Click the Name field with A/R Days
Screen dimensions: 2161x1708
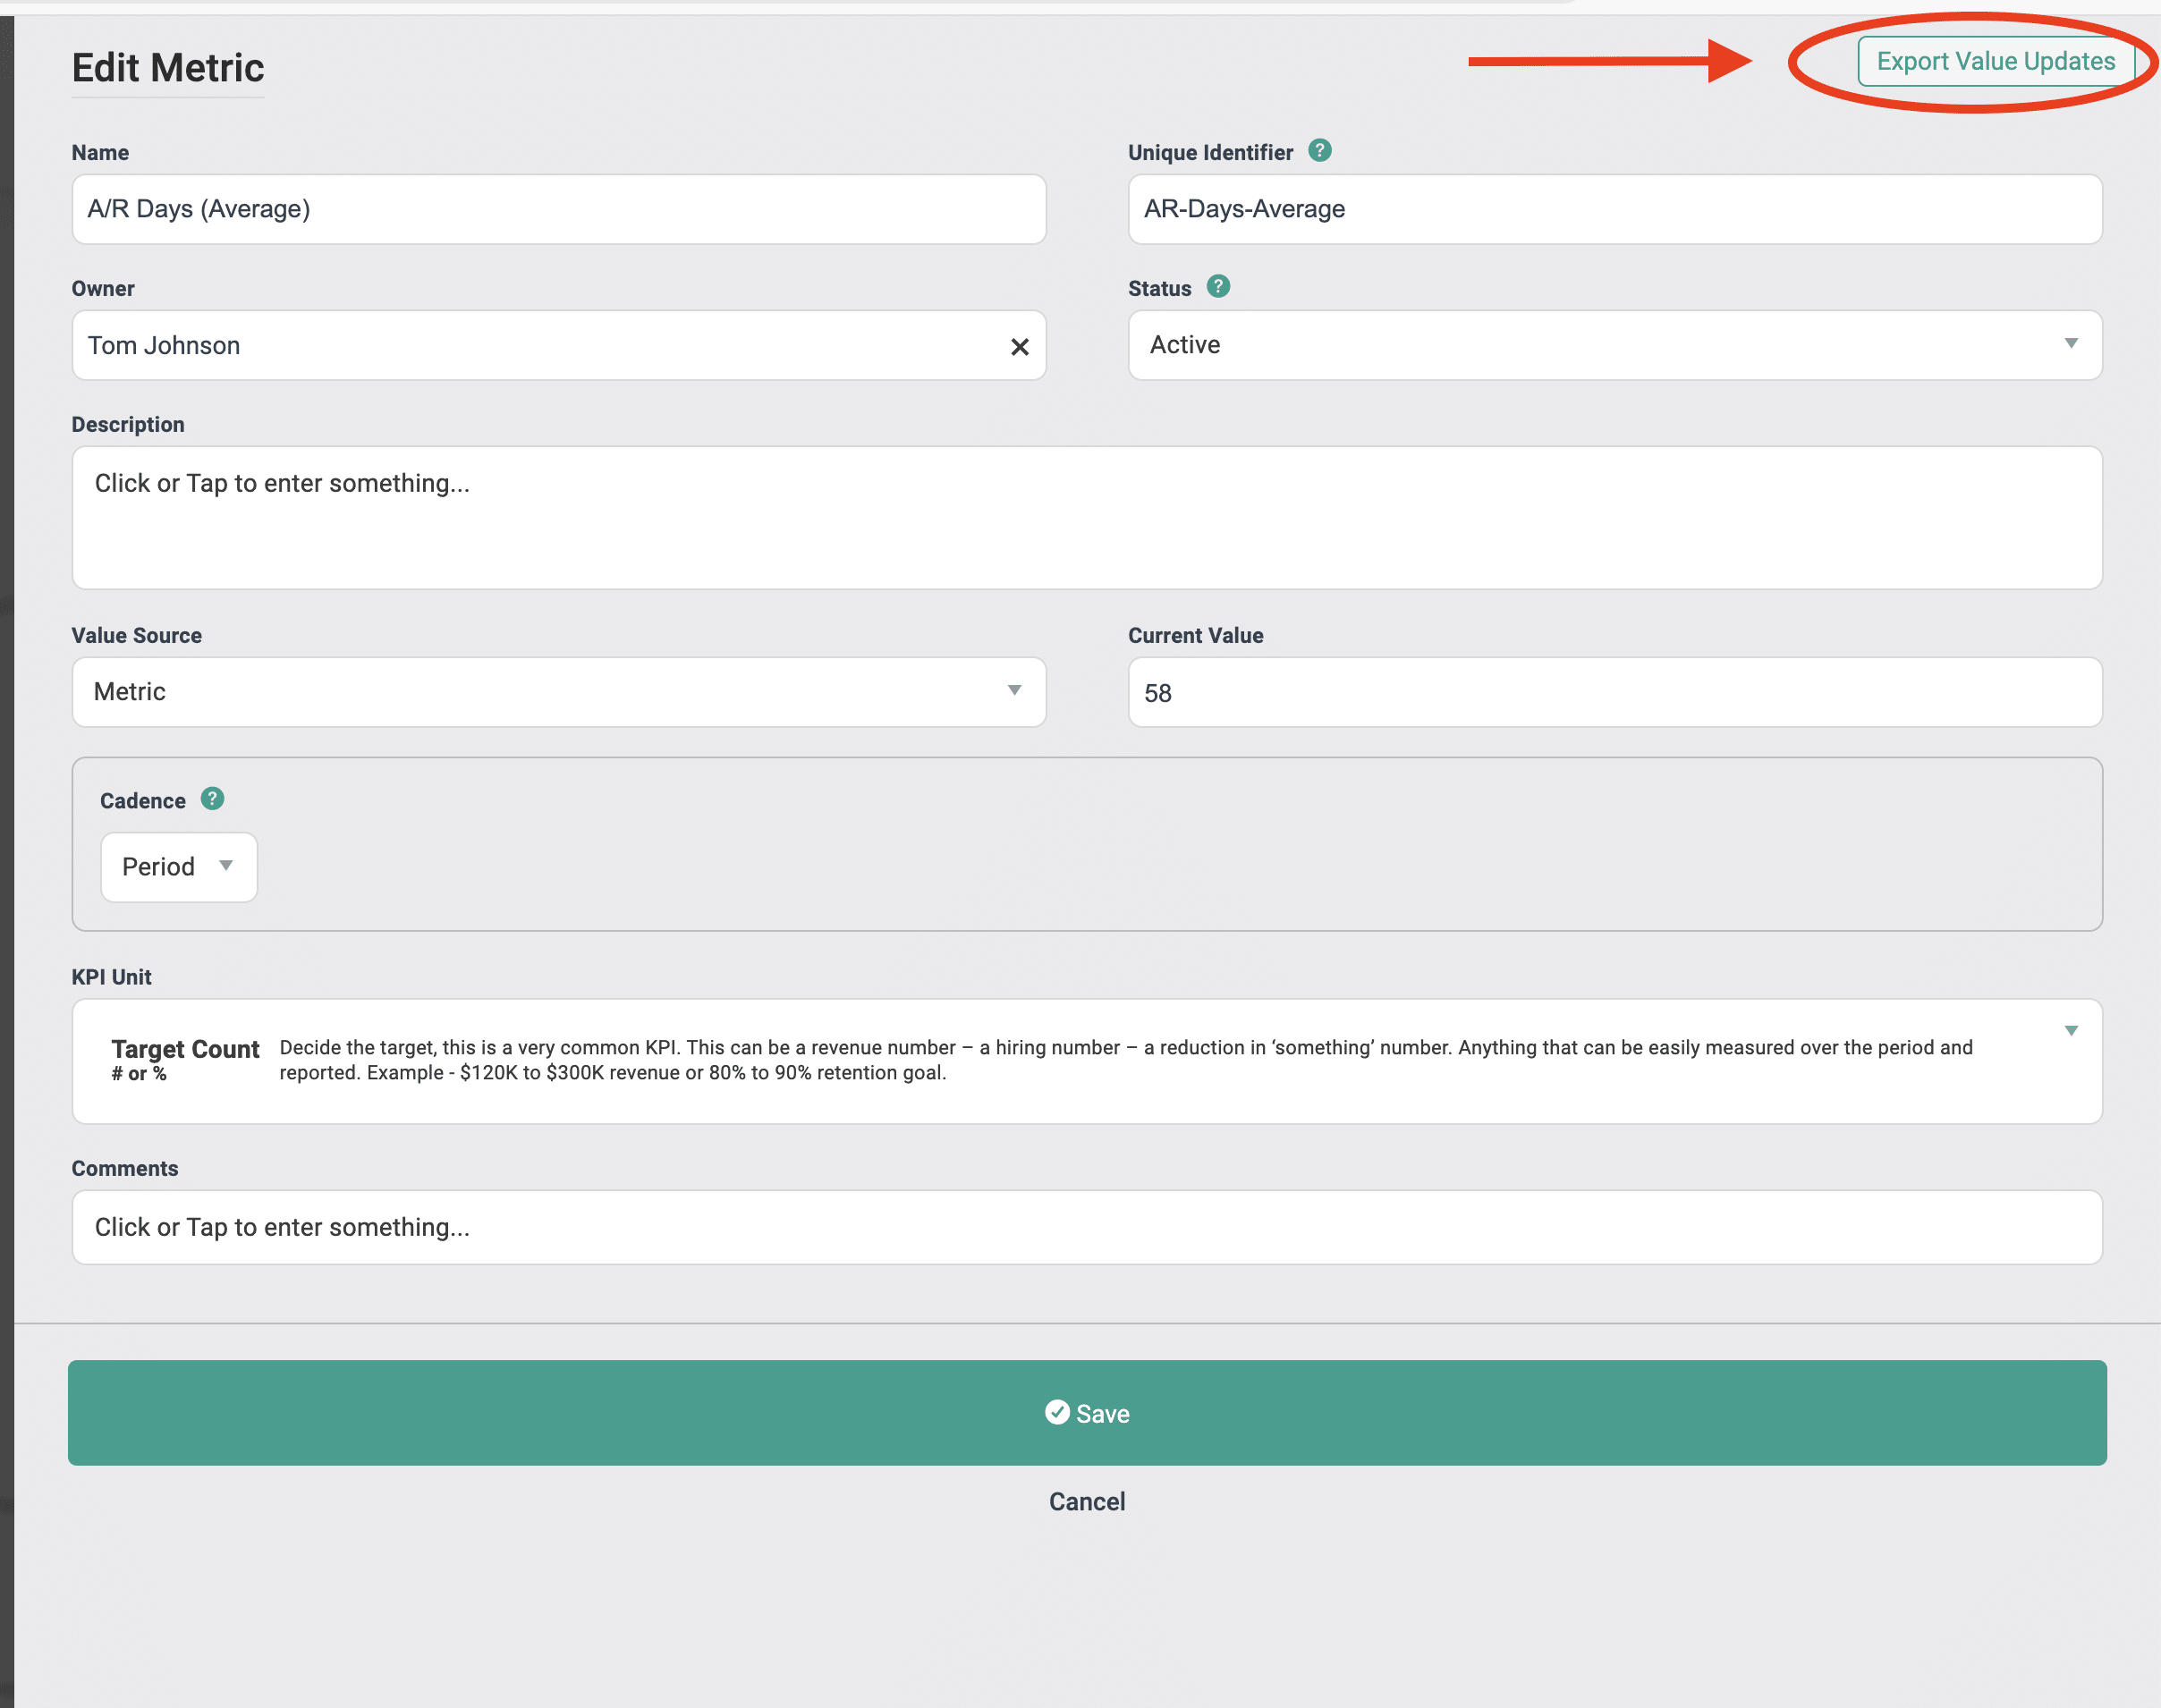pyautogui.click(x=558, y=209)
